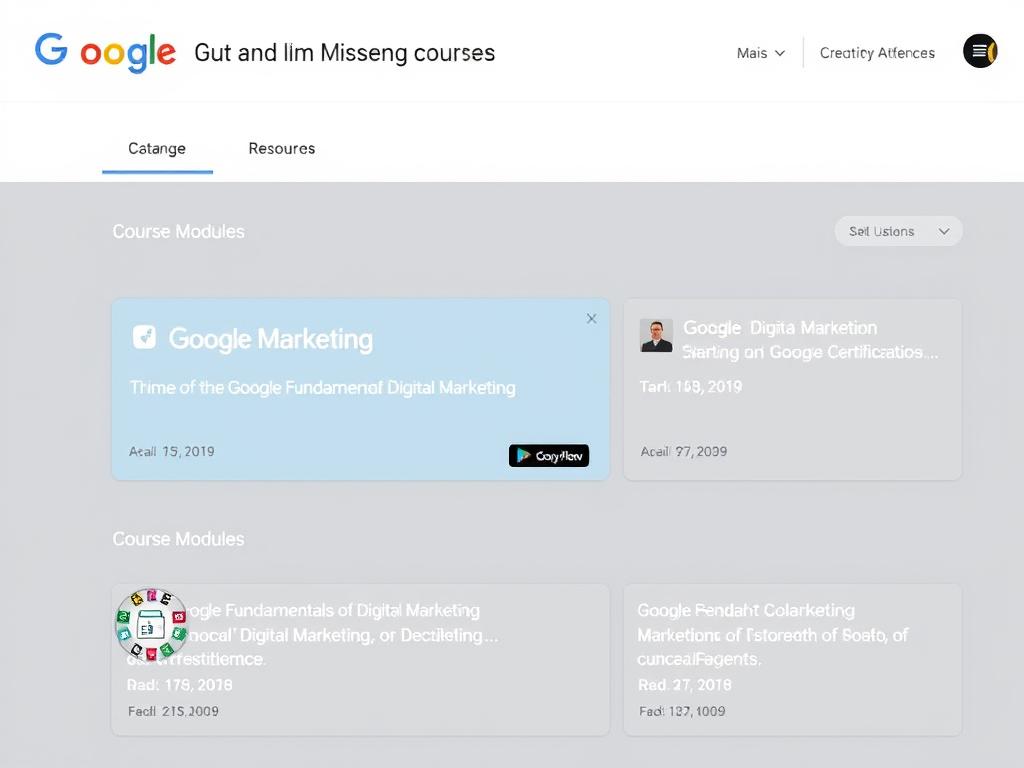Open the Sel Usions dropdown

coord(898,231)
